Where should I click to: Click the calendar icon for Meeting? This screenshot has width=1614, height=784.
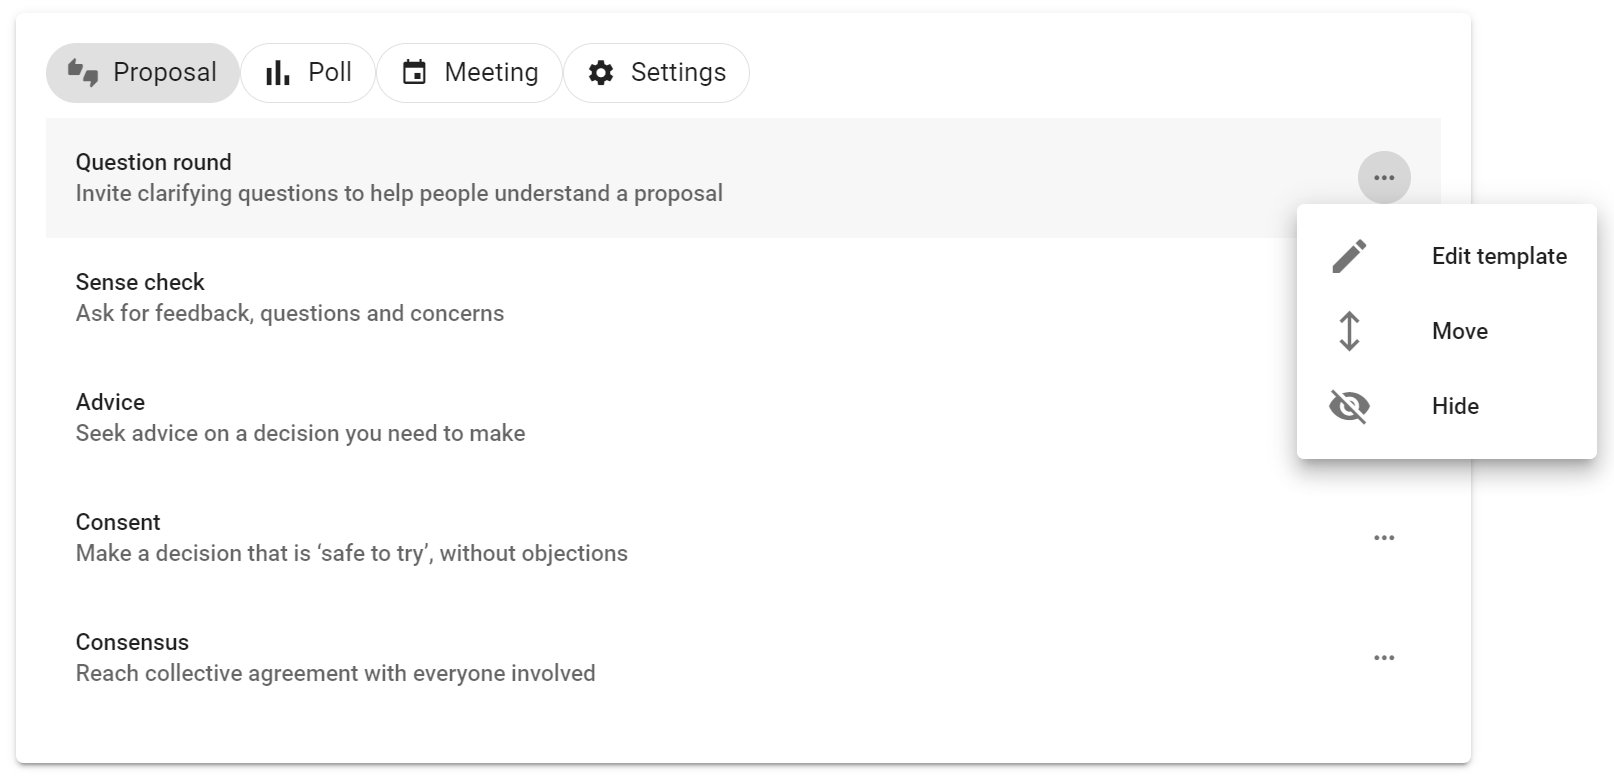click(x=414, y=72)
